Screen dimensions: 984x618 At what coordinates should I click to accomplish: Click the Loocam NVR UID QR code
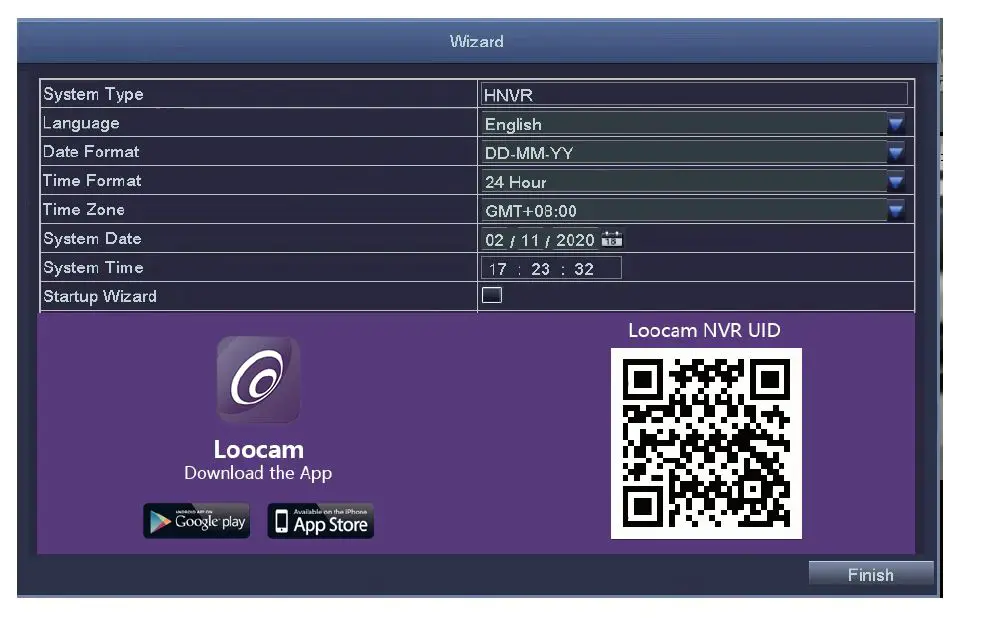pyautogui.click(x=706, y=443)
